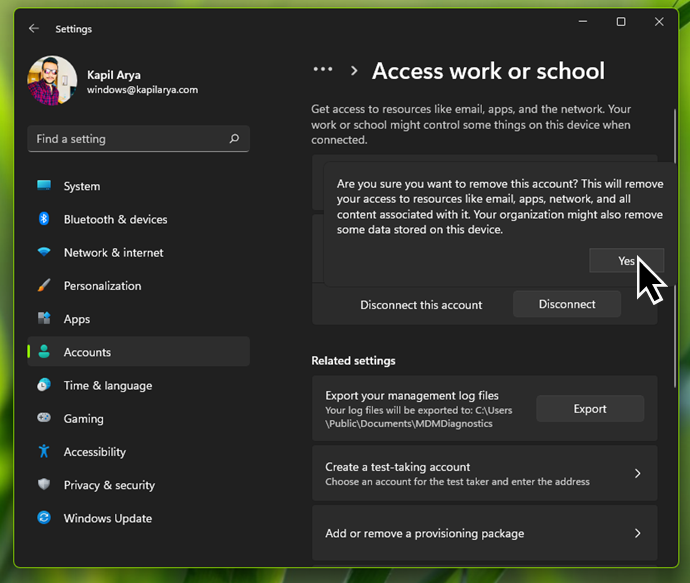Select the Network & internet Wi-Fi icon
690x583 pixels.
[44, 252]
